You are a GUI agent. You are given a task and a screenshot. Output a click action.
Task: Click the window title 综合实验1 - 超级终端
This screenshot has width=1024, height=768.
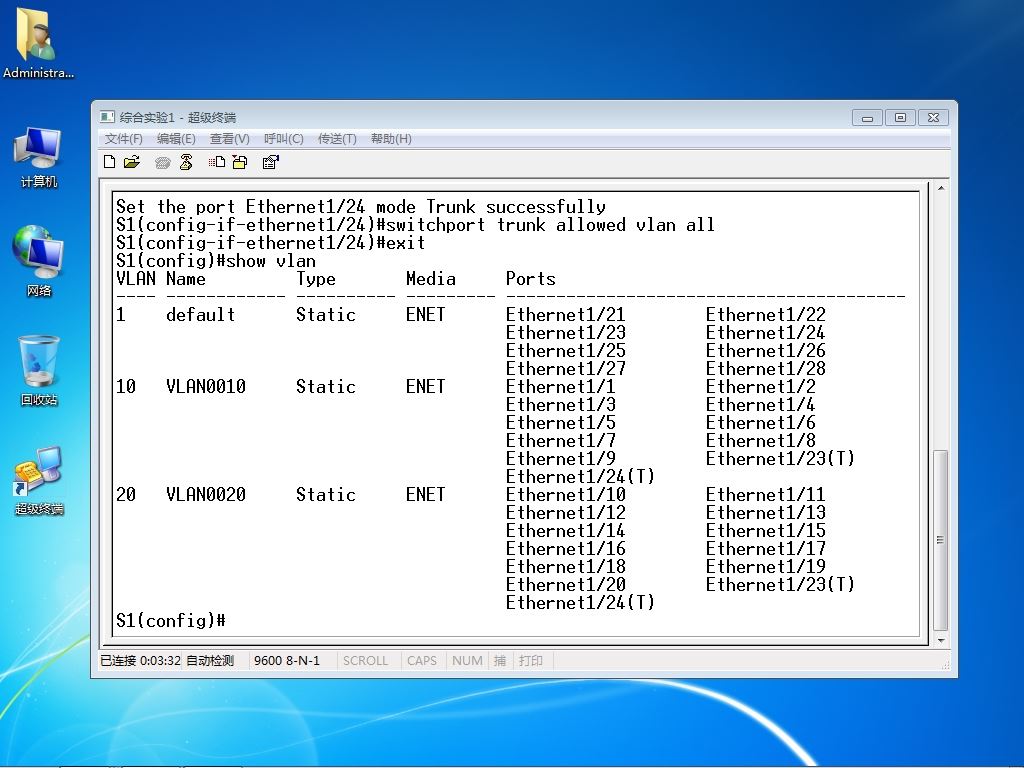[x=178, y=118]
